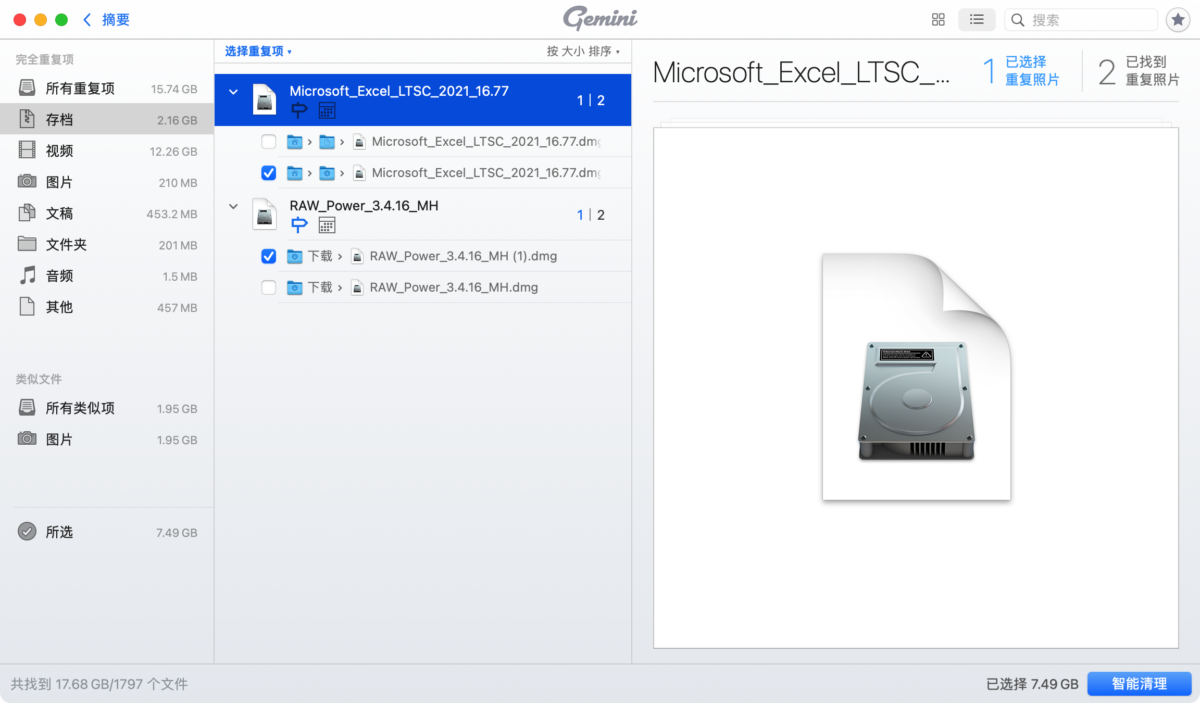Image resolution: width=1200 pixels, height=703 pixels.
Task: Check the first Microsoft_Excel dmg checkbox
Action: coord(268,142)
